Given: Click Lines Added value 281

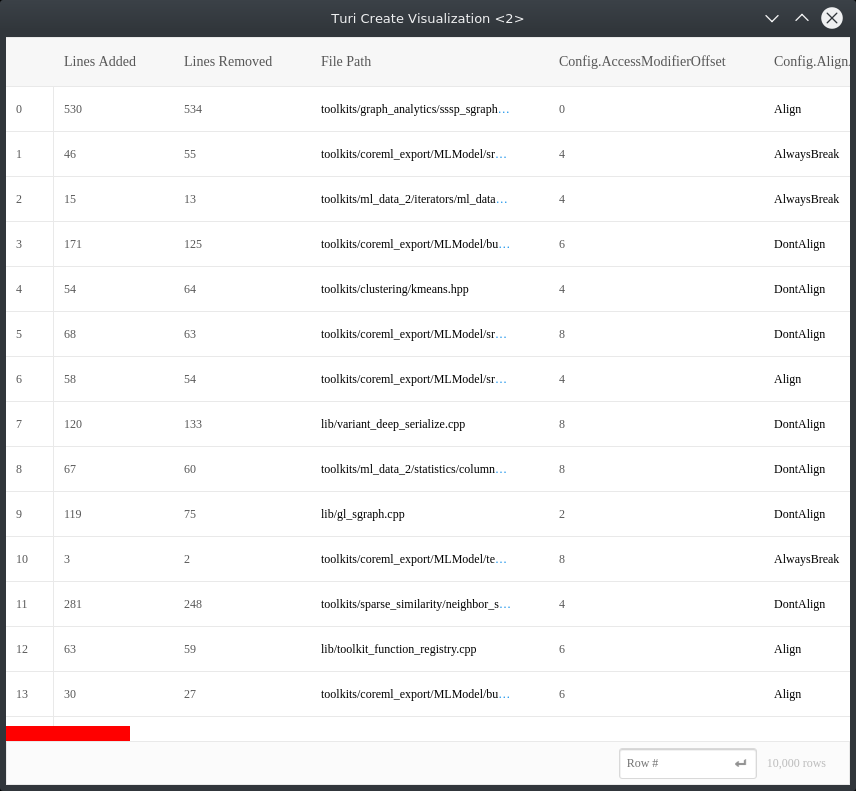Looking at the screenshot, I should click(73, 604).
